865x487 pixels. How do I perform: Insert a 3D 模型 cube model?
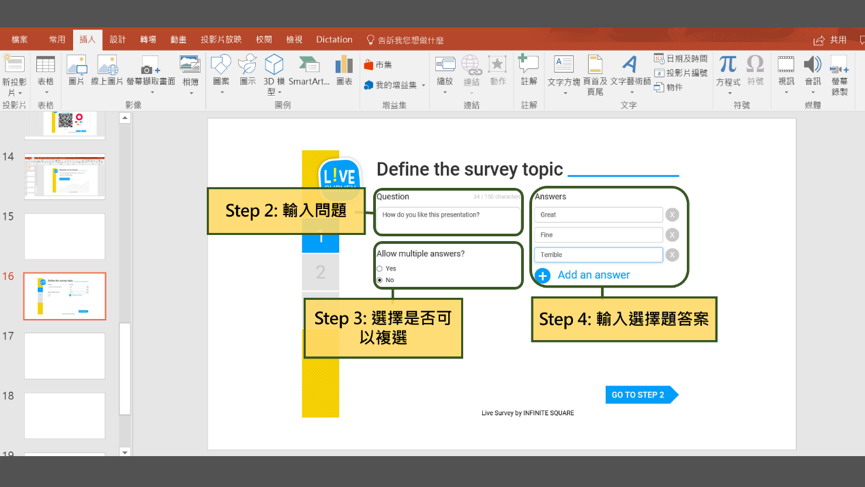(x=274, y=65)
